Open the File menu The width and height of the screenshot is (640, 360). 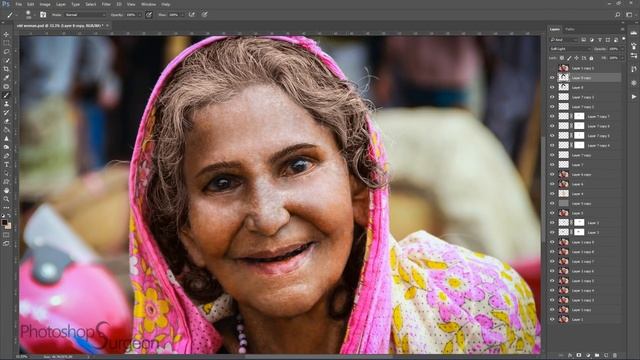tap(18, 4)
